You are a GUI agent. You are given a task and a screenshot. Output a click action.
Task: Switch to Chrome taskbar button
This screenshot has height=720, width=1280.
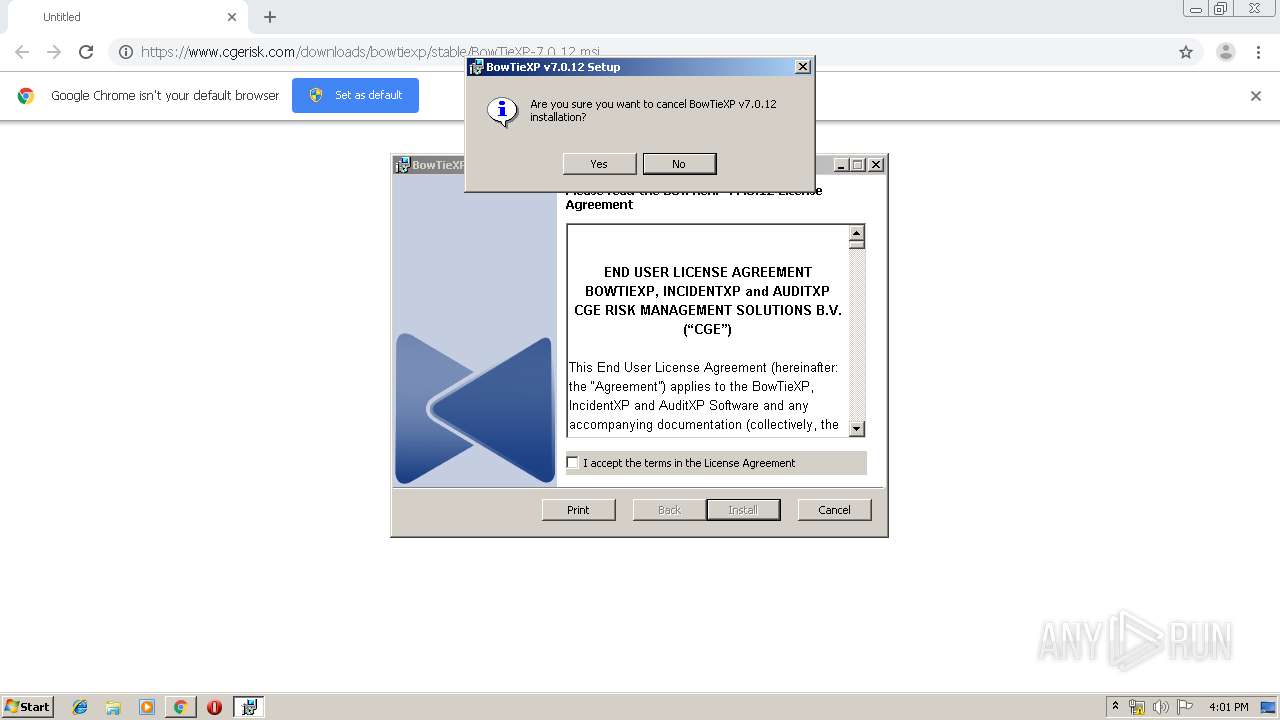(x=180, y=707)
